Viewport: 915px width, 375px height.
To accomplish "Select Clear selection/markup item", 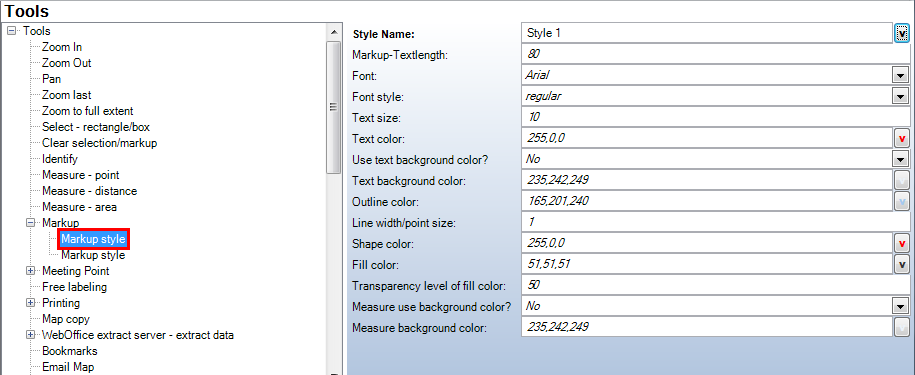I will click(100, 143).
